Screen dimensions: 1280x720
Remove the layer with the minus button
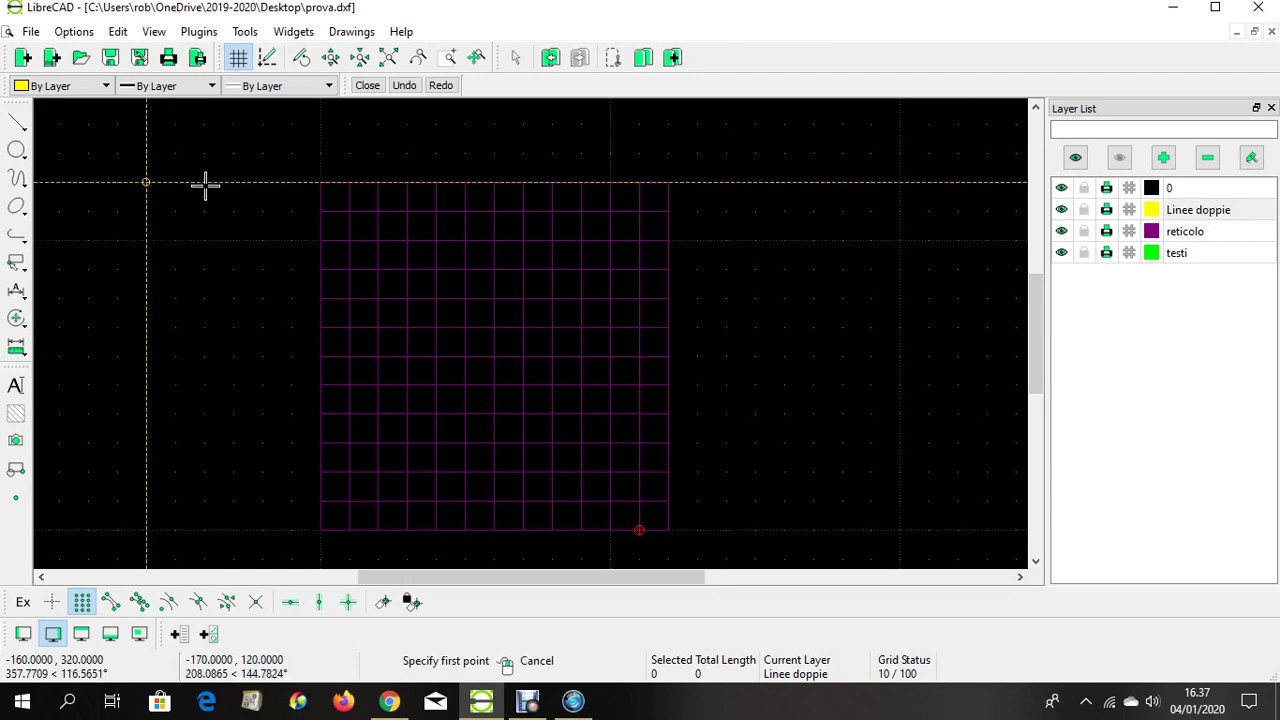[1207, 158]
